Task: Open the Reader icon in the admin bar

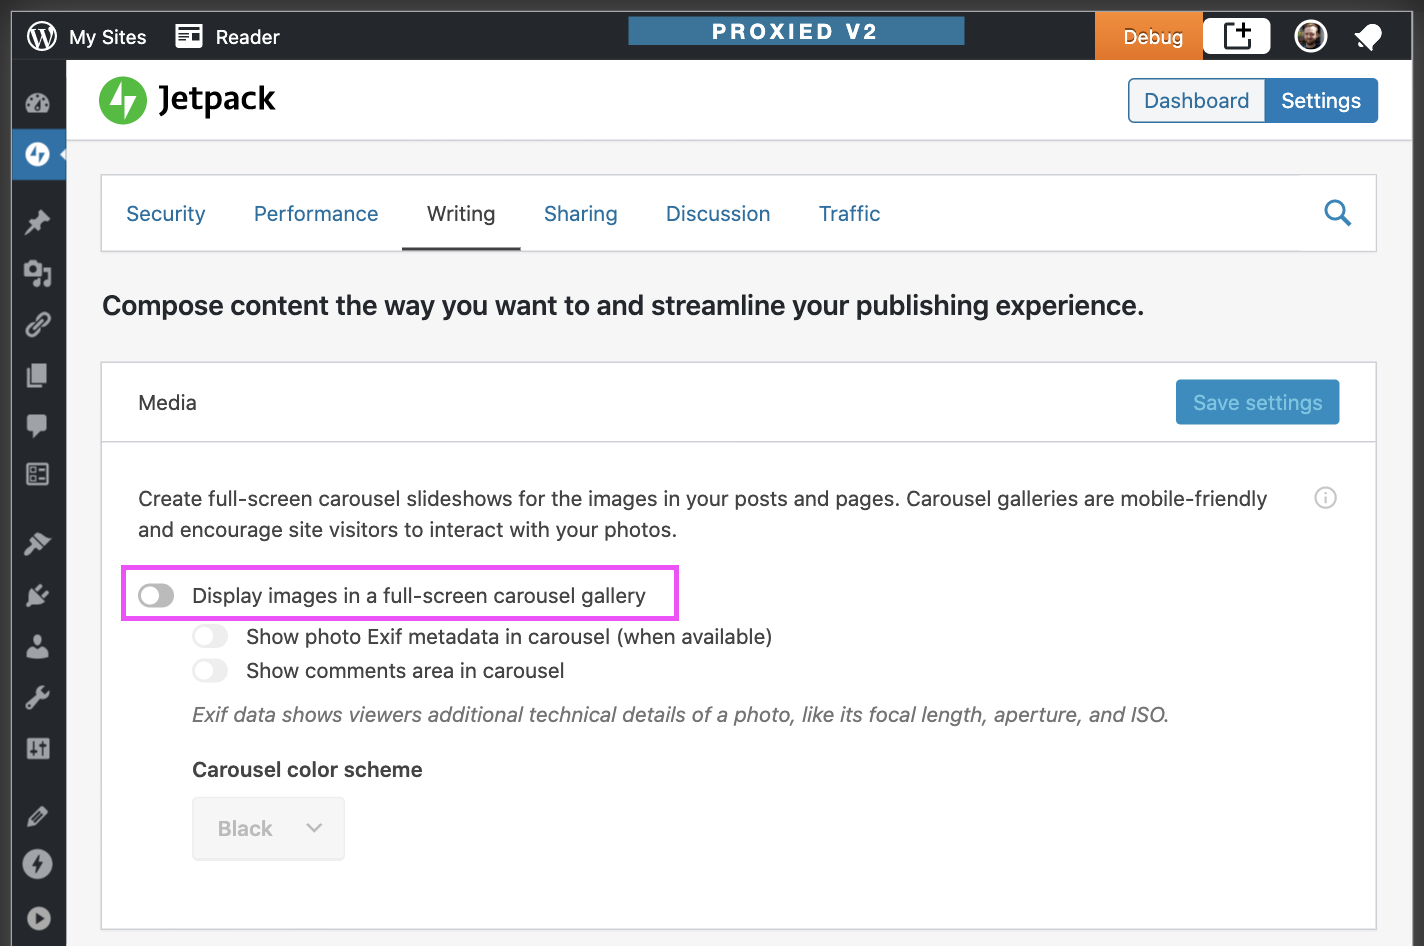Action: pos(189,37)
